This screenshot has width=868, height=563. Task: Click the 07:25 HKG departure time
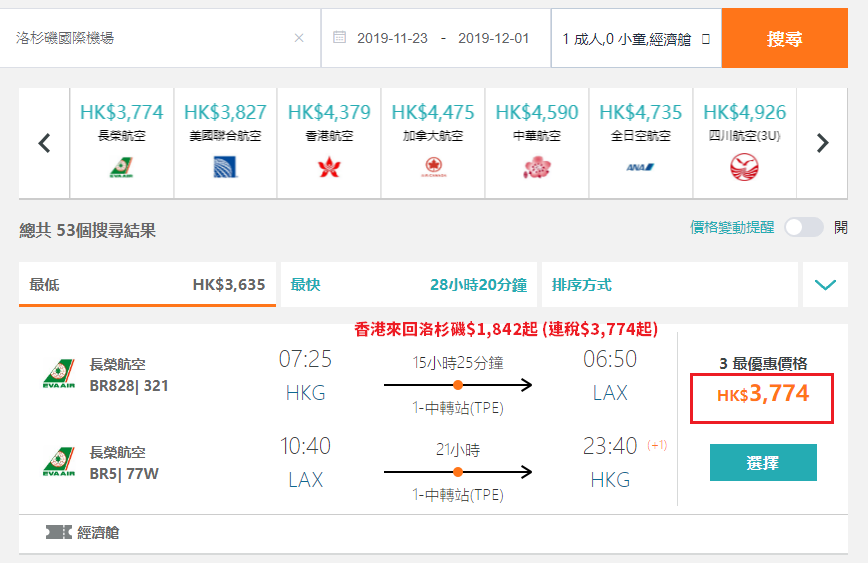[305, 359]
